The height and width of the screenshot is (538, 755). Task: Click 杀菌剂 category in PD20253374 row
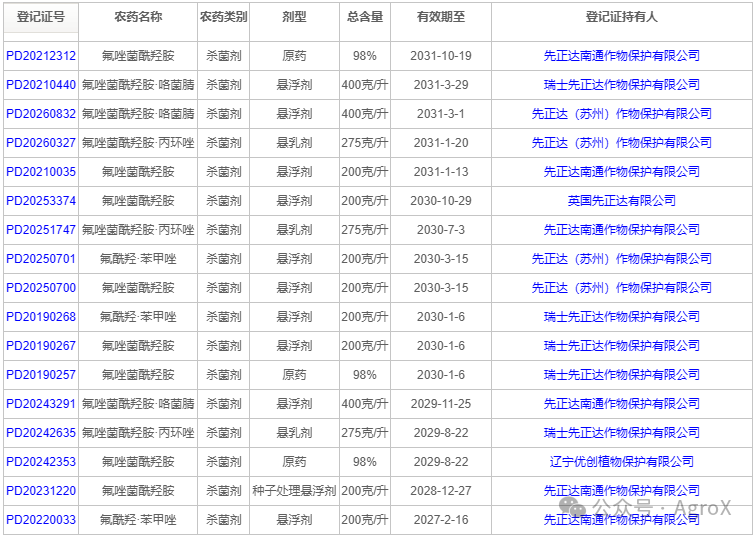(223, 200)
